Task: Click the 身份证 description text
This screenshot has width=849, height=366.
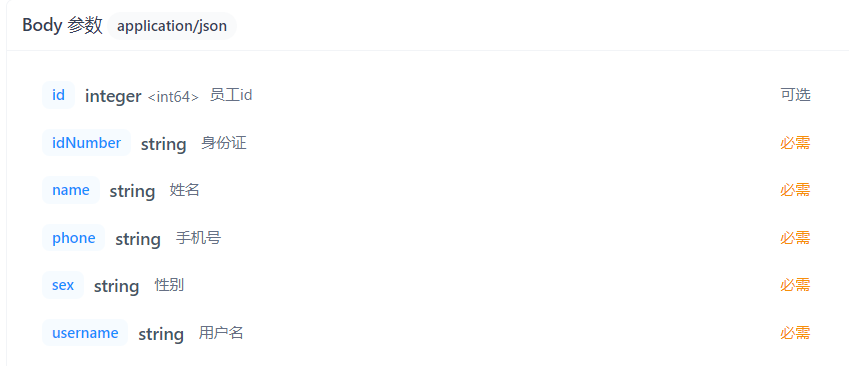Action: click(x=224, y=143)
